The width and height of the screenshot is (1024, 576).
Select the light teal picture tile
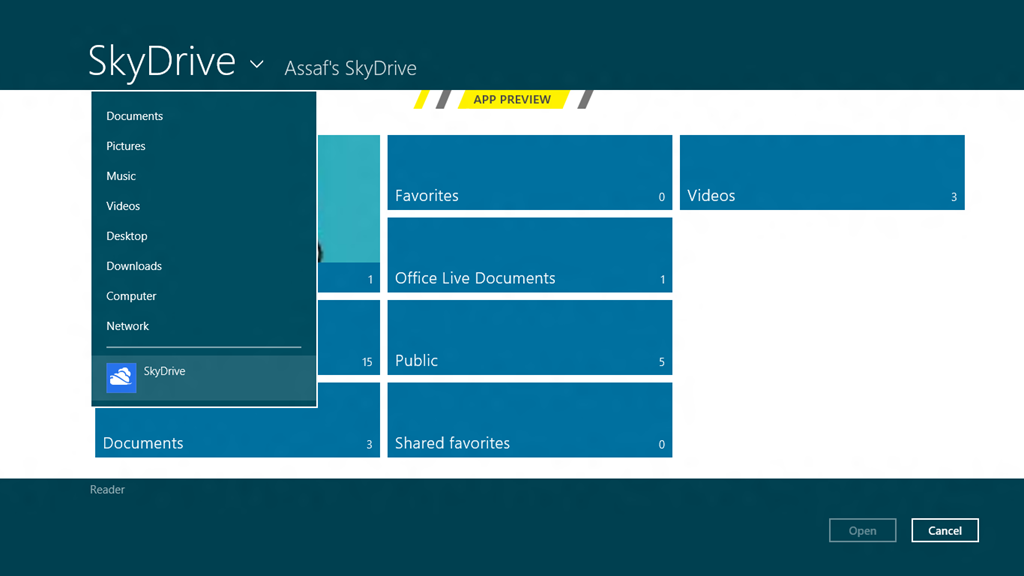(349, 213)
